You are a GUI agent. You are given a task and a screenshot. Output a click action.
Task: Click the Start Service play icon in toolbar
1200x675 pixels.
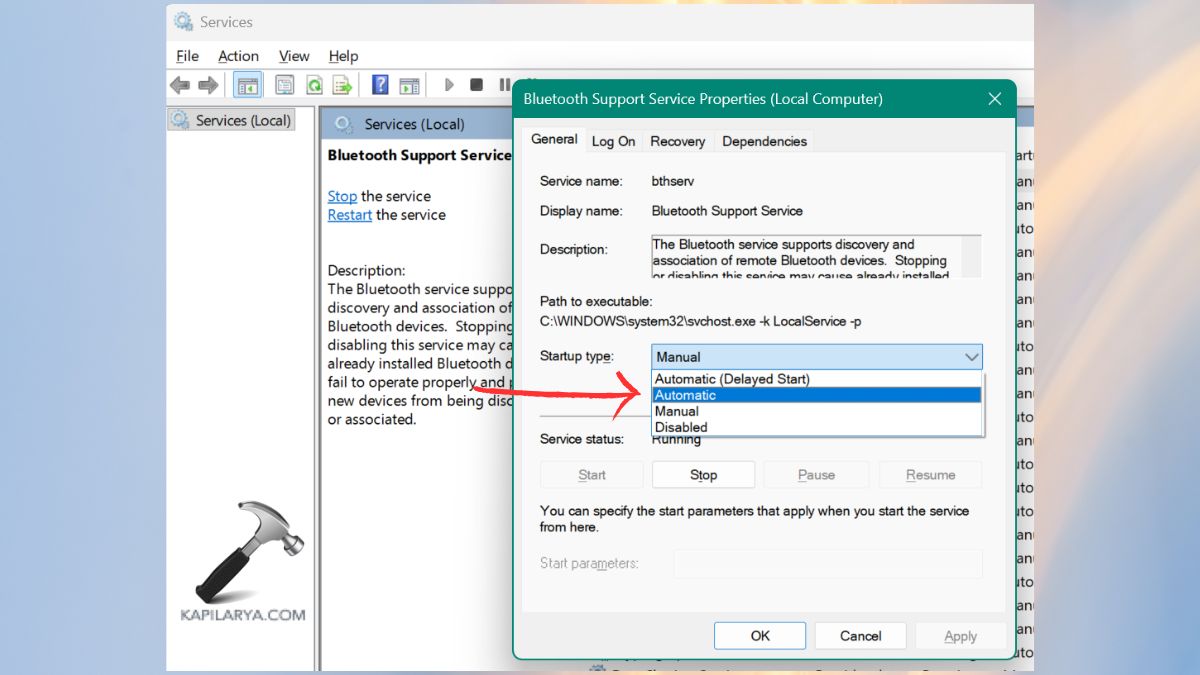[448, 84]
